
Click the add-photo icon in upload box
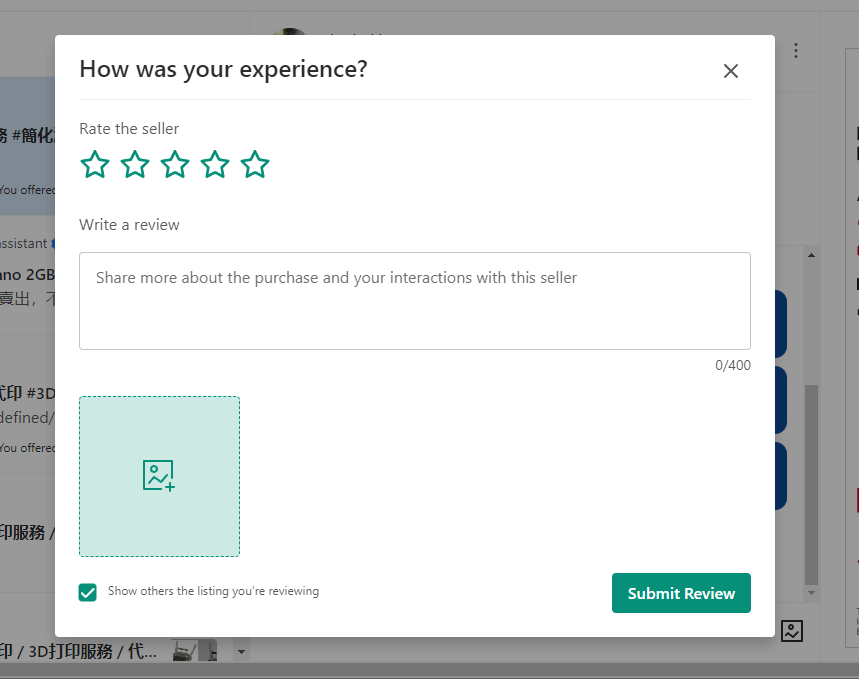[159, 476]
